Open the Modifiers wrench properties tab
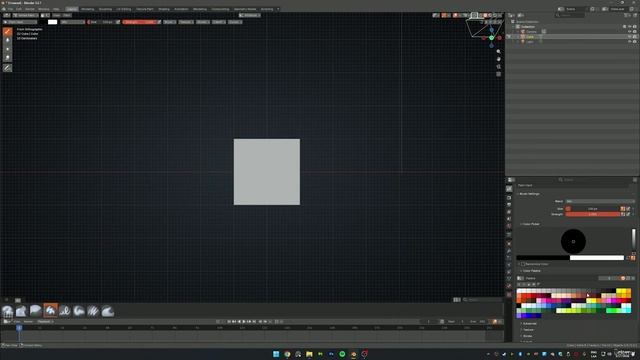Viewport: 640px width, 360px height. [509, 251]
